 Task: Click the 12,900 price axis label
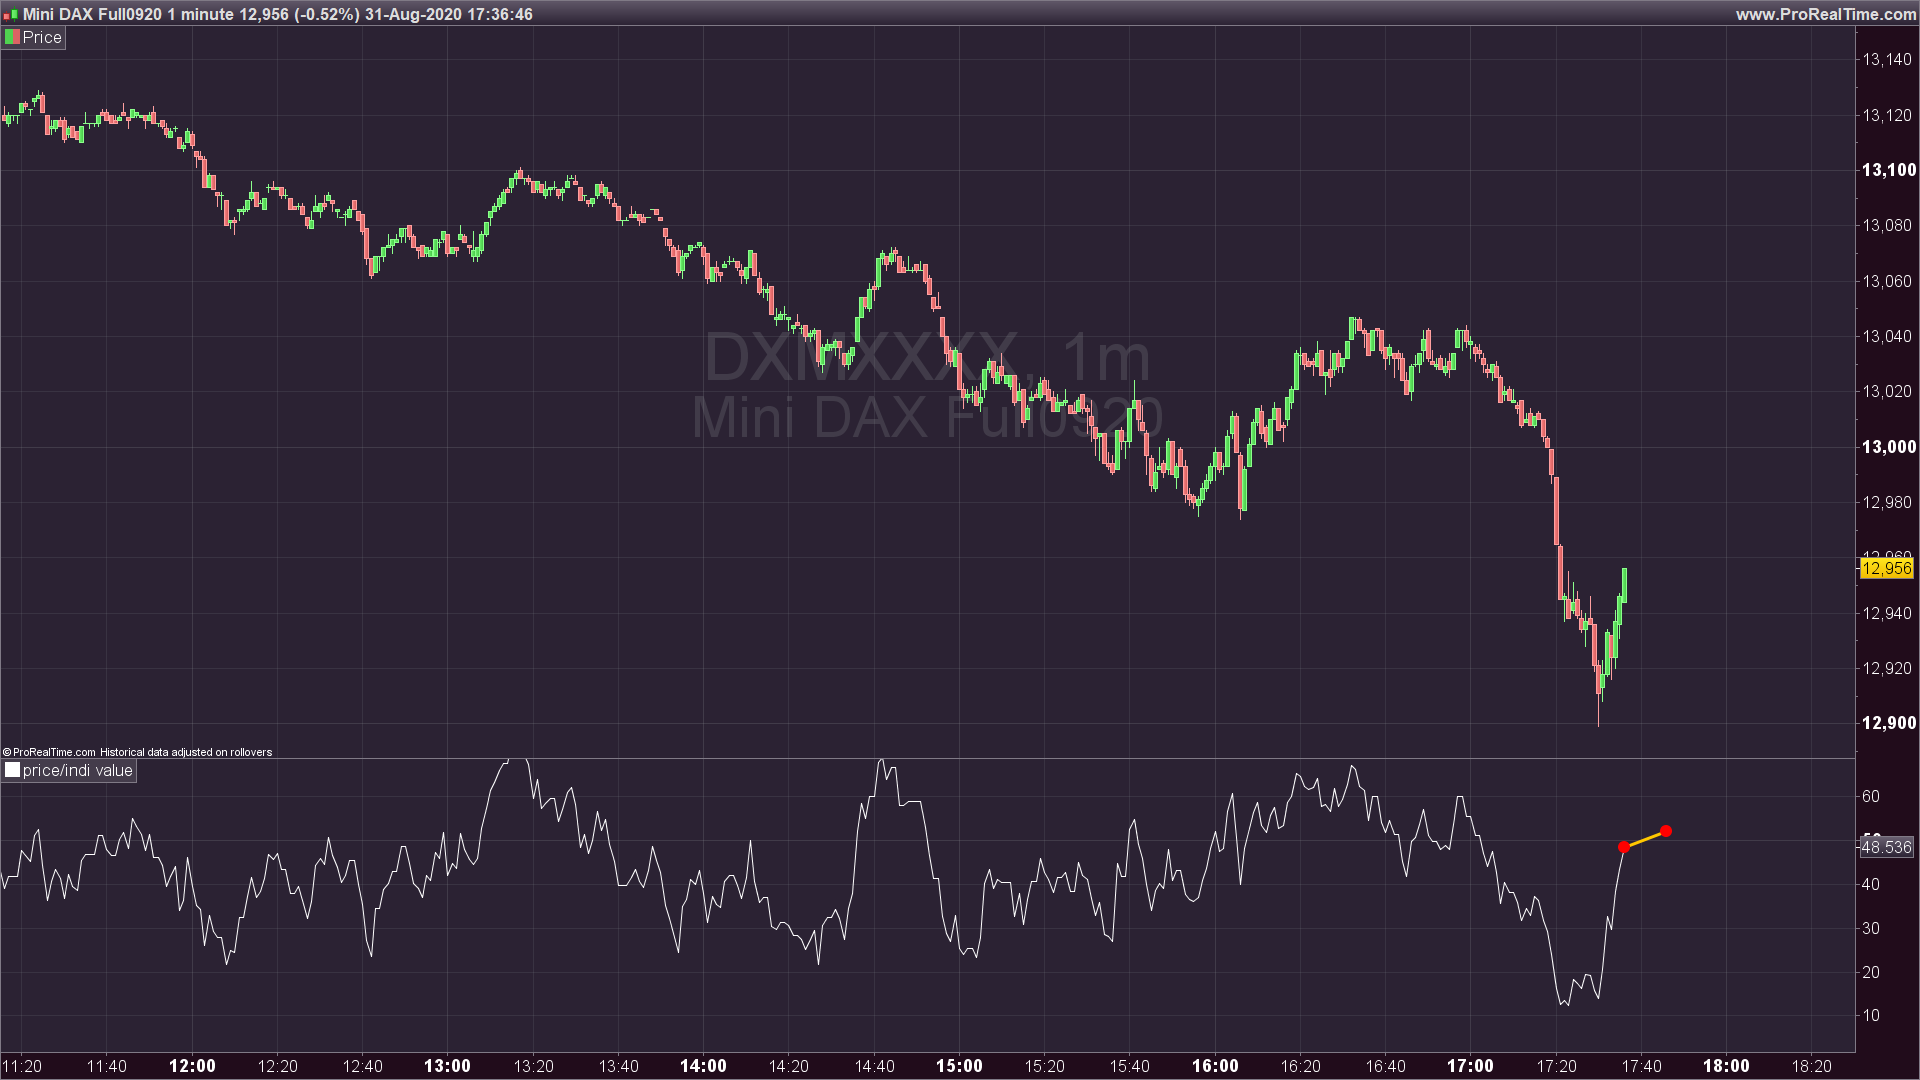[1888, 723]
